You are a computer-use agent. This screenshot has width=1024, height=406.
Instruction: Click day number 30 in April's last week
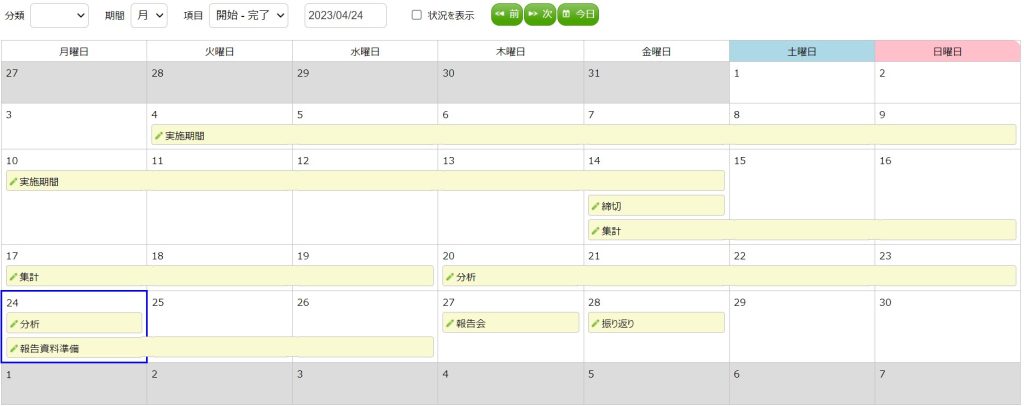(885, 302)
